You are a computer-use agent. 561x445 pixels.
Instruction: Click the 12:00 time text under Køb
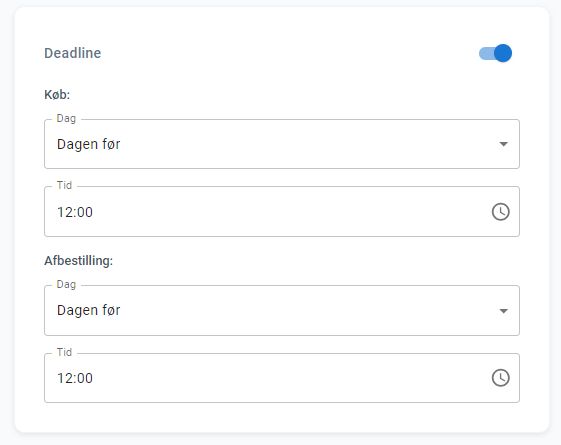coord(75,212)
